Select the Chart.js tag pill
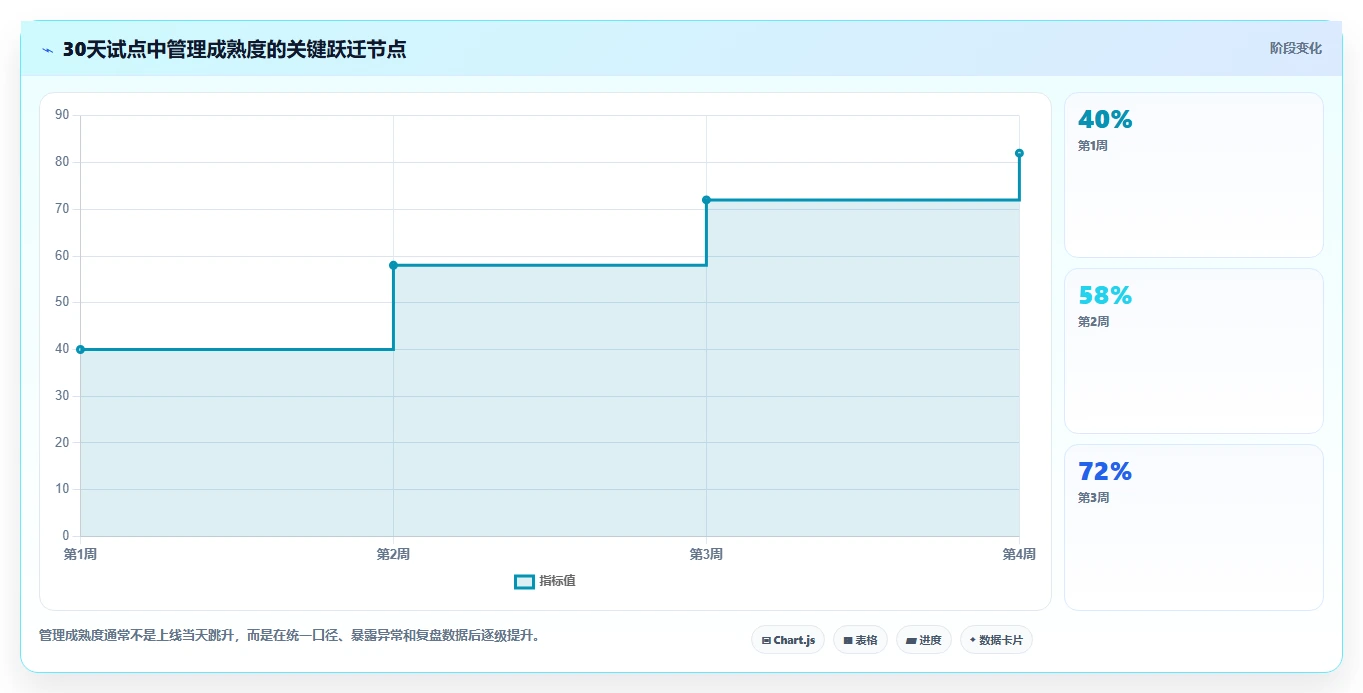Screen dimensions: 1363x693 point(788,640)
